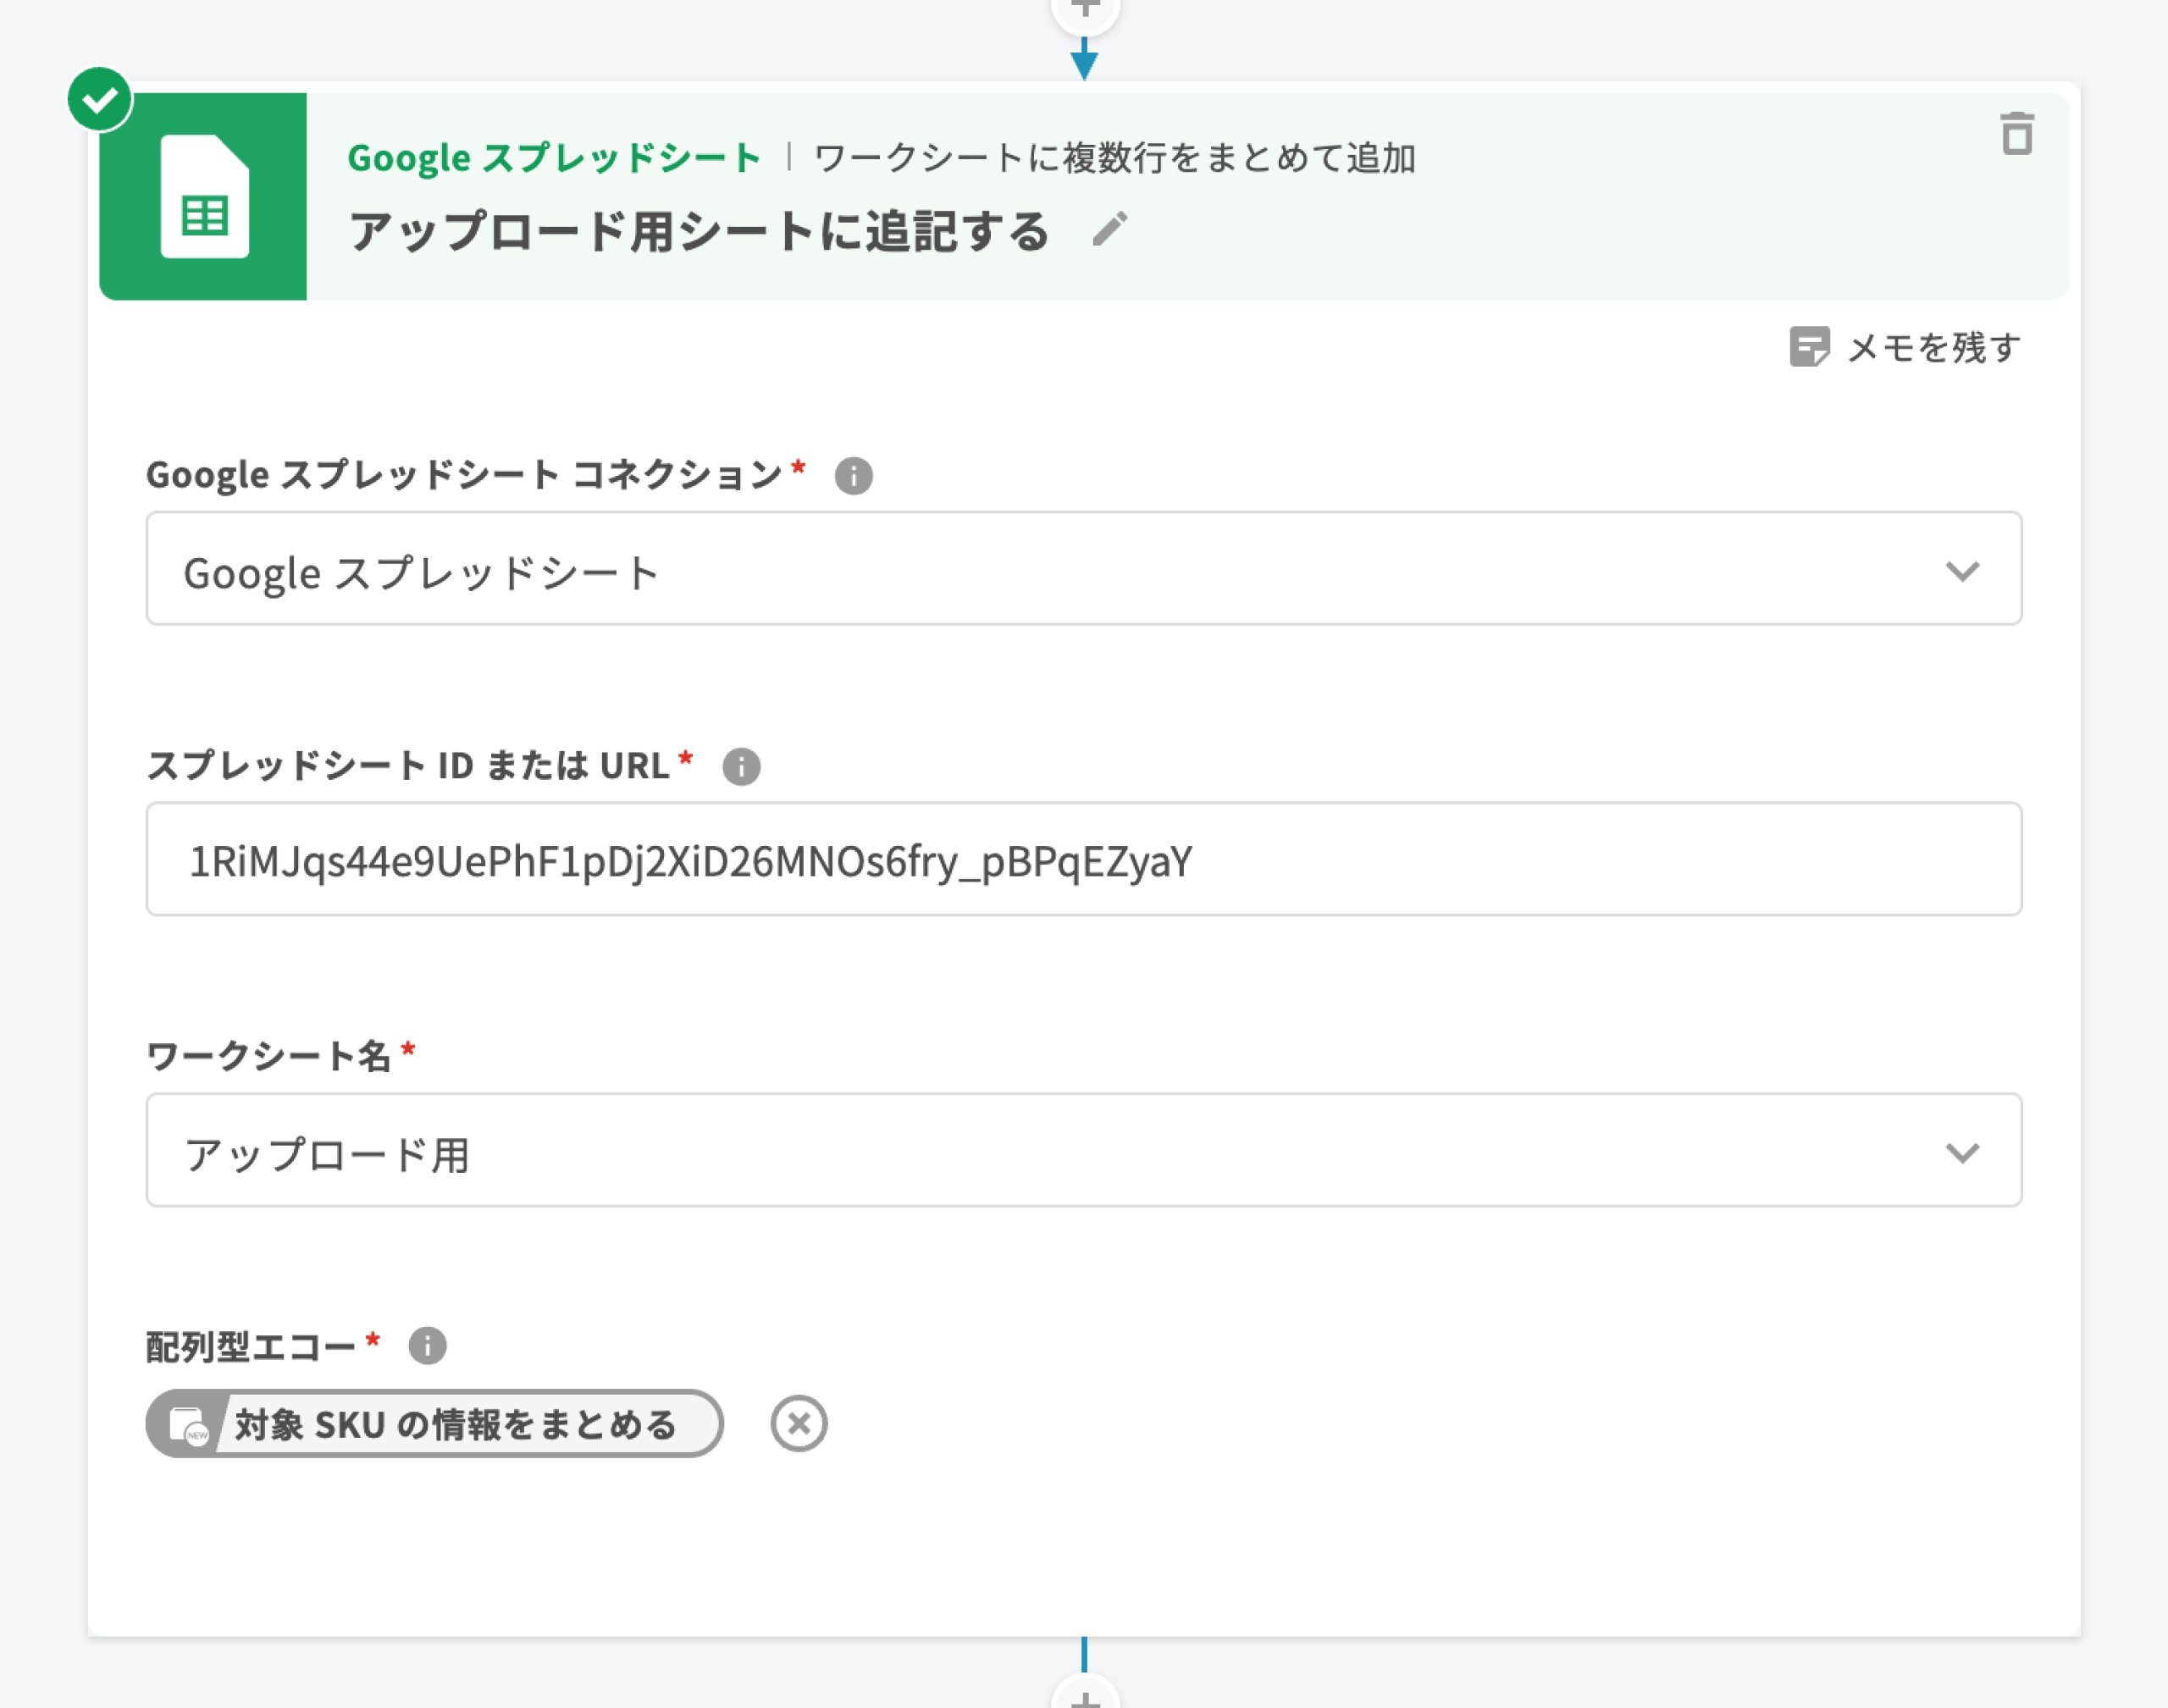Click action label ワークシートに複数行をまとめて追加
The width and height of the screenshot is (2168, 1708).
1114,158
